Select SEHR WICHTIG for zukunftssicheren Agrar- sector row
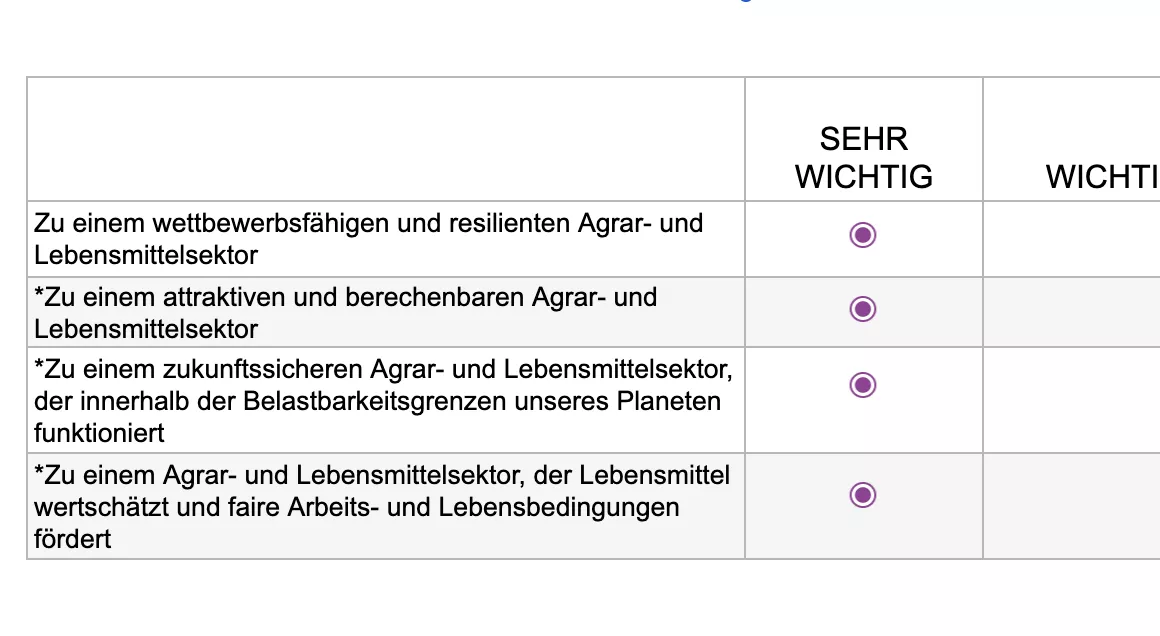 coord(863,385)
